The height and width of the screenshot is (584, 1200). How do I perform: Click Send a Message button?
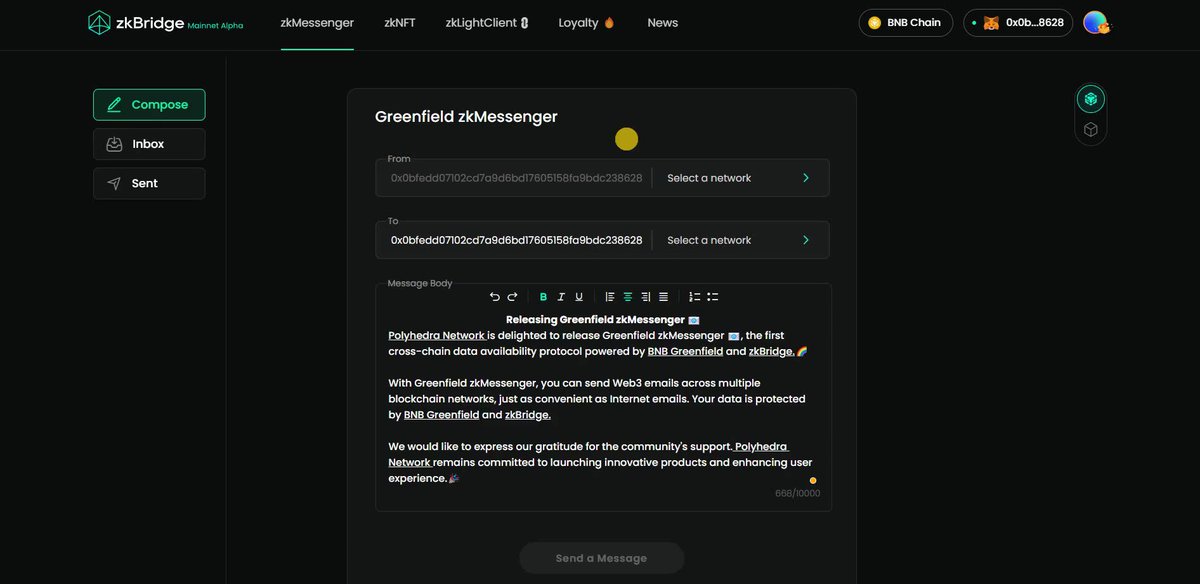[601, 558]
